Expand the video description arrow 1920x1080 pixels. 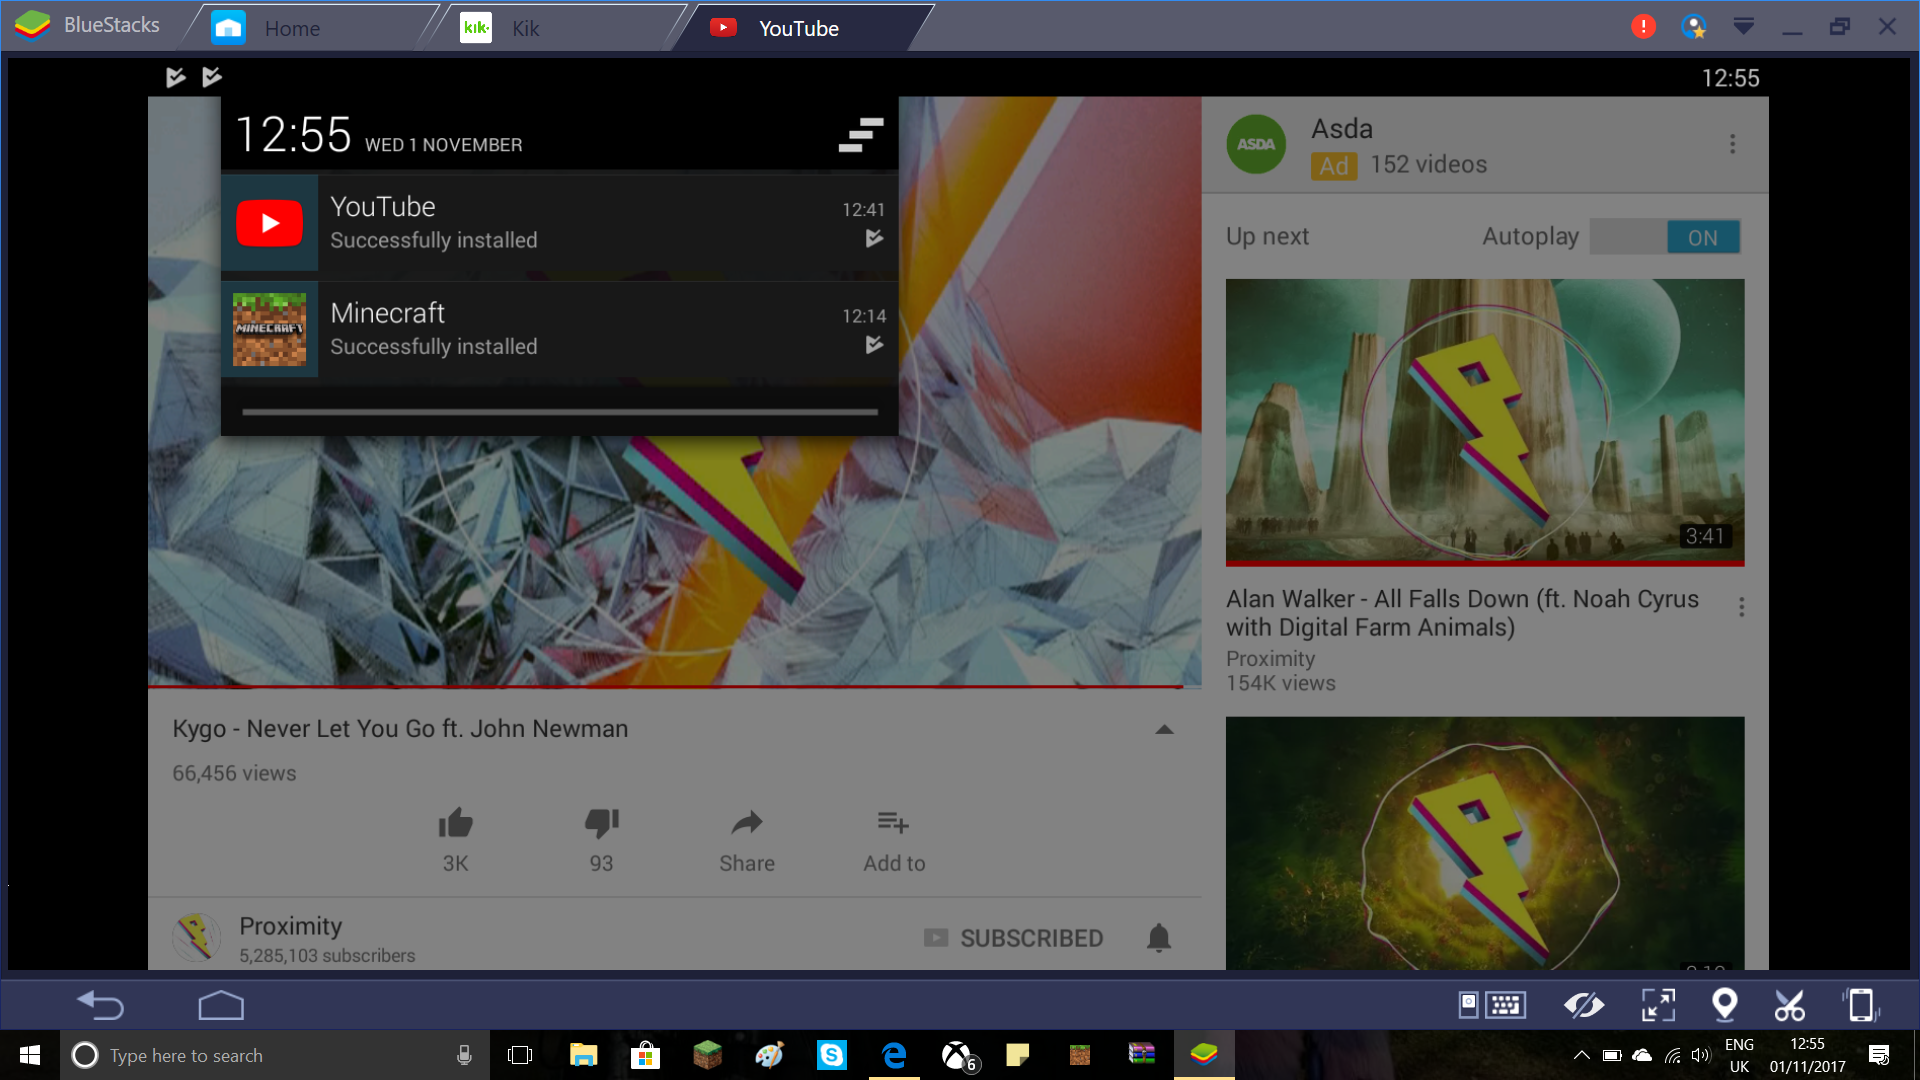click(1164, 730)
